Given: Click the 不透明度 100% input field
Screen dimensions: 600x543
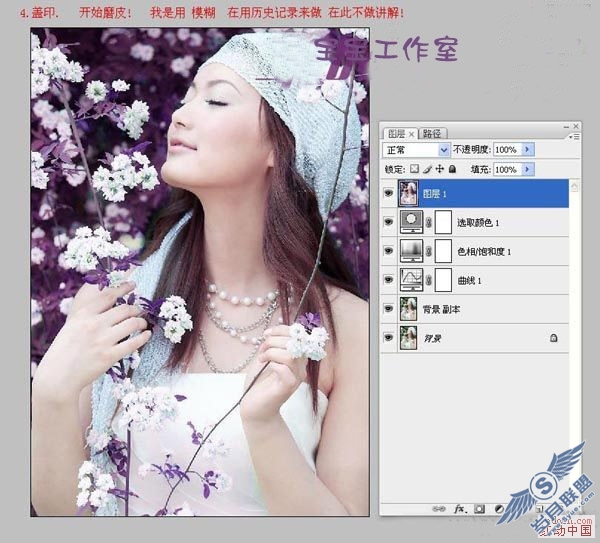Looking at the screenshot, I should [x=507, y=150].
